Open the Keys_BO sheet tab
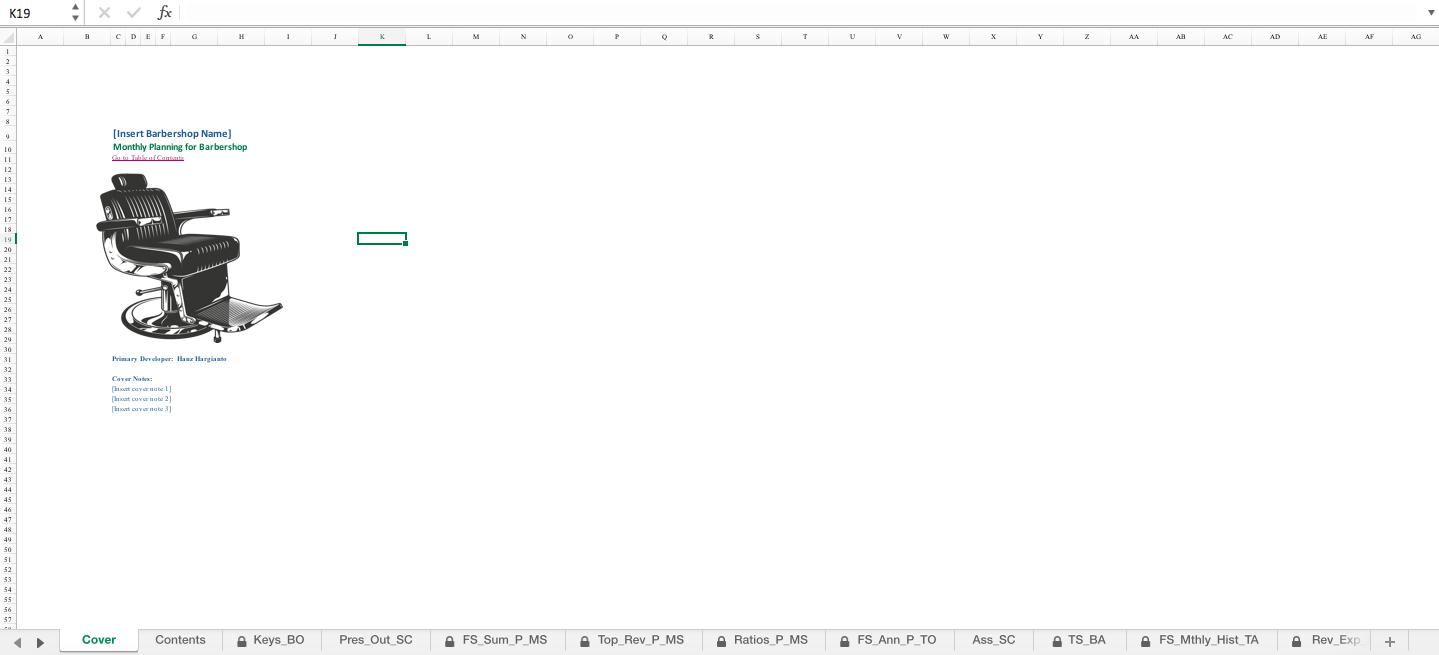This screenshot has width=1439, height=655. tap(270, 640)
